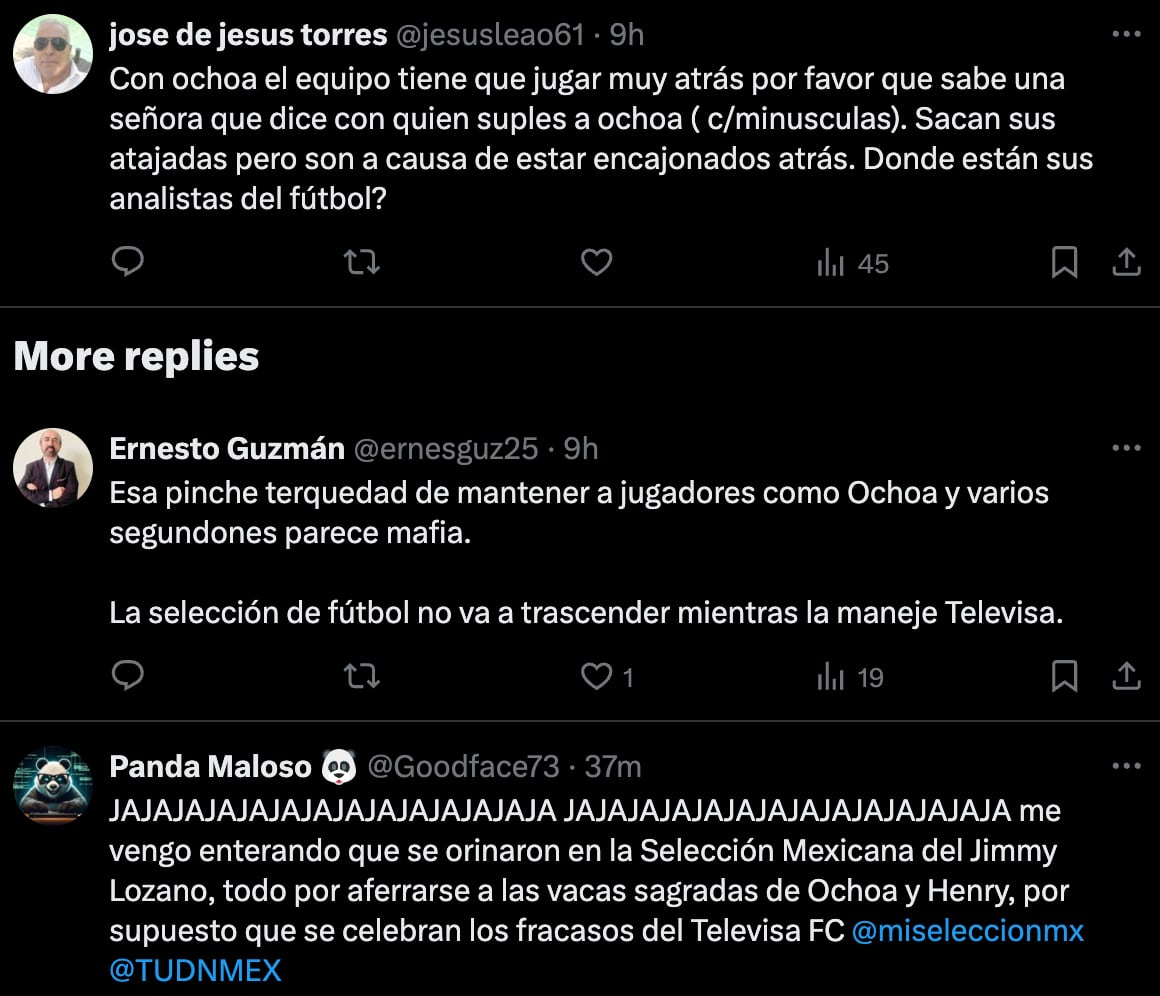Open the @TUDNMEX mention link
1160x996 pixels.
[195, 970]
